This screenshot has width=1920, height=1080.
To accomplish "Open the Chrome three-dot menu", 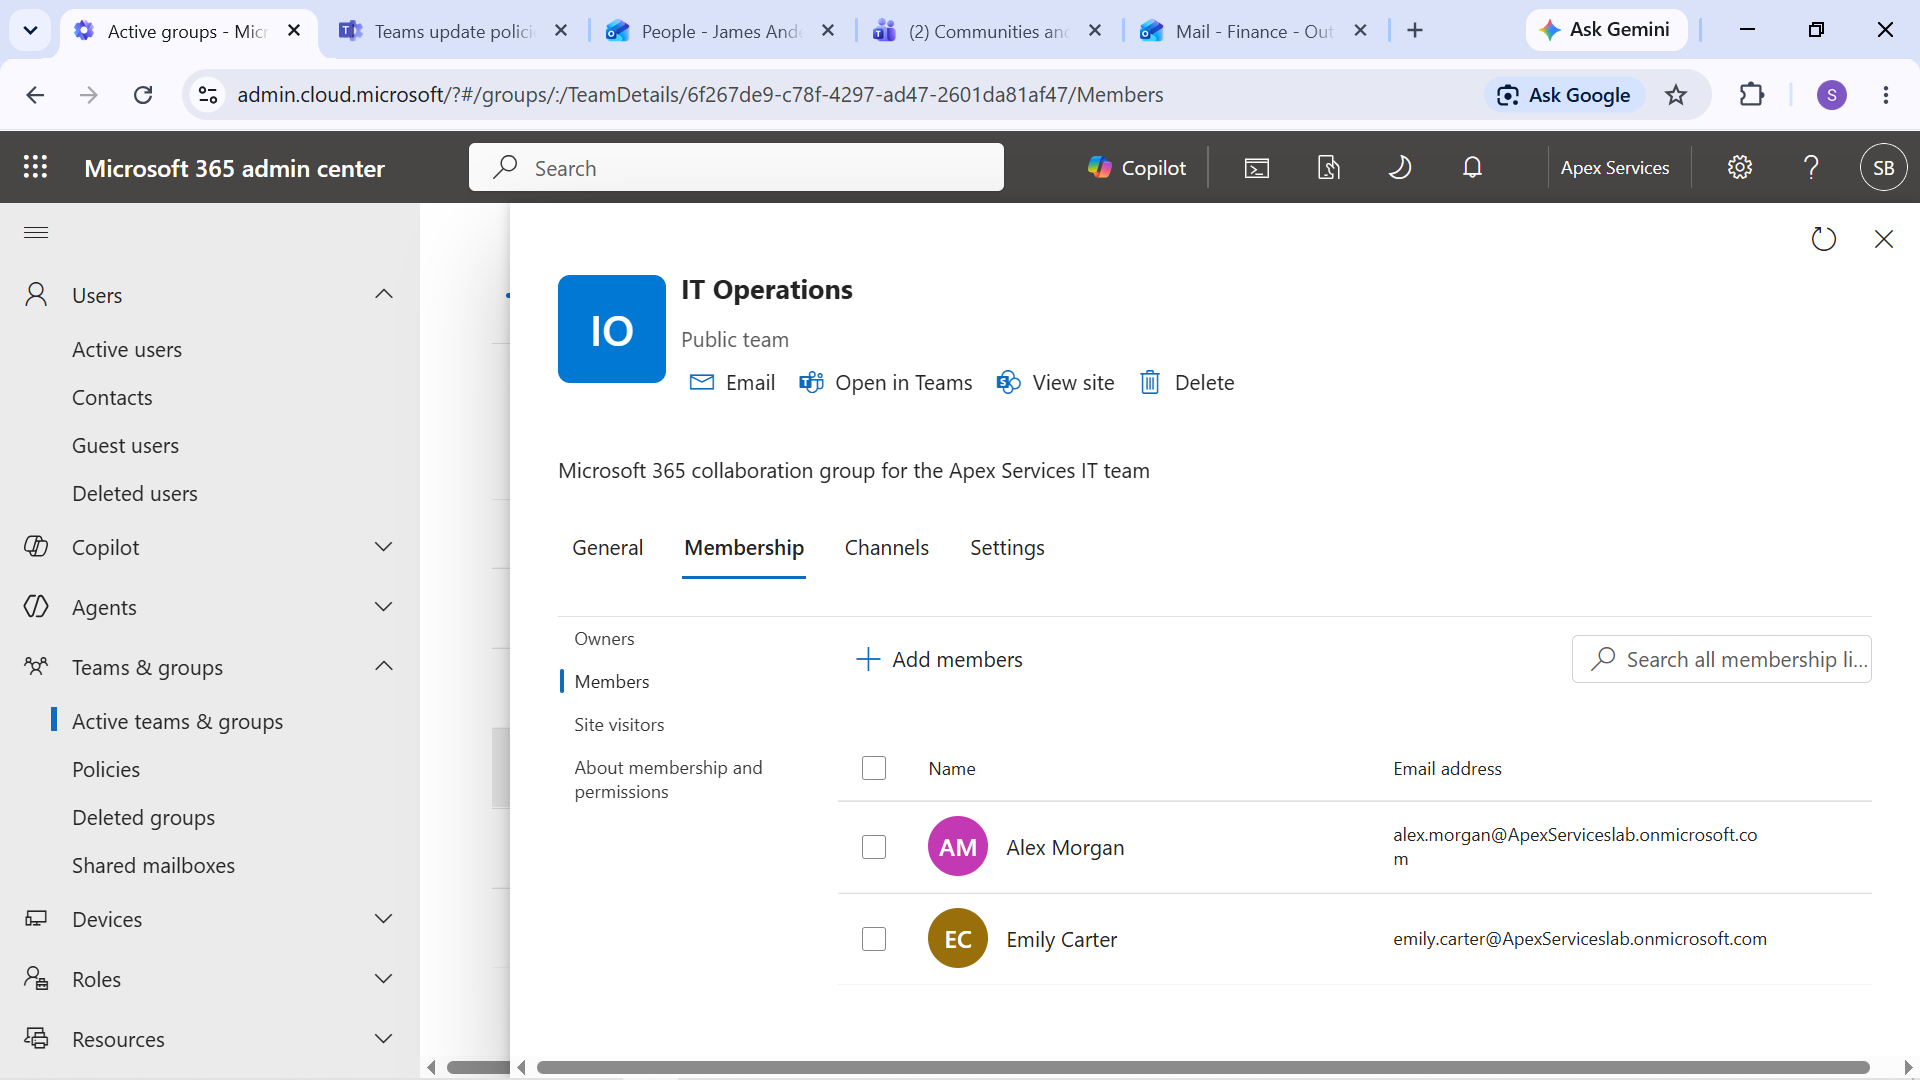I will coord(1886,95).
